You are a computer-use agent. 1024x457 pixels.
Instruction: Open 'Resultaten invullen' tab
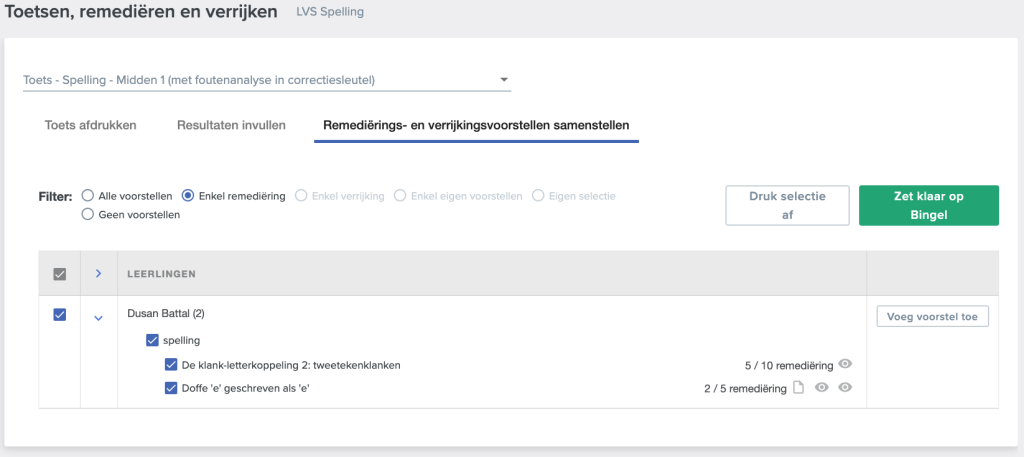[231, 125]
